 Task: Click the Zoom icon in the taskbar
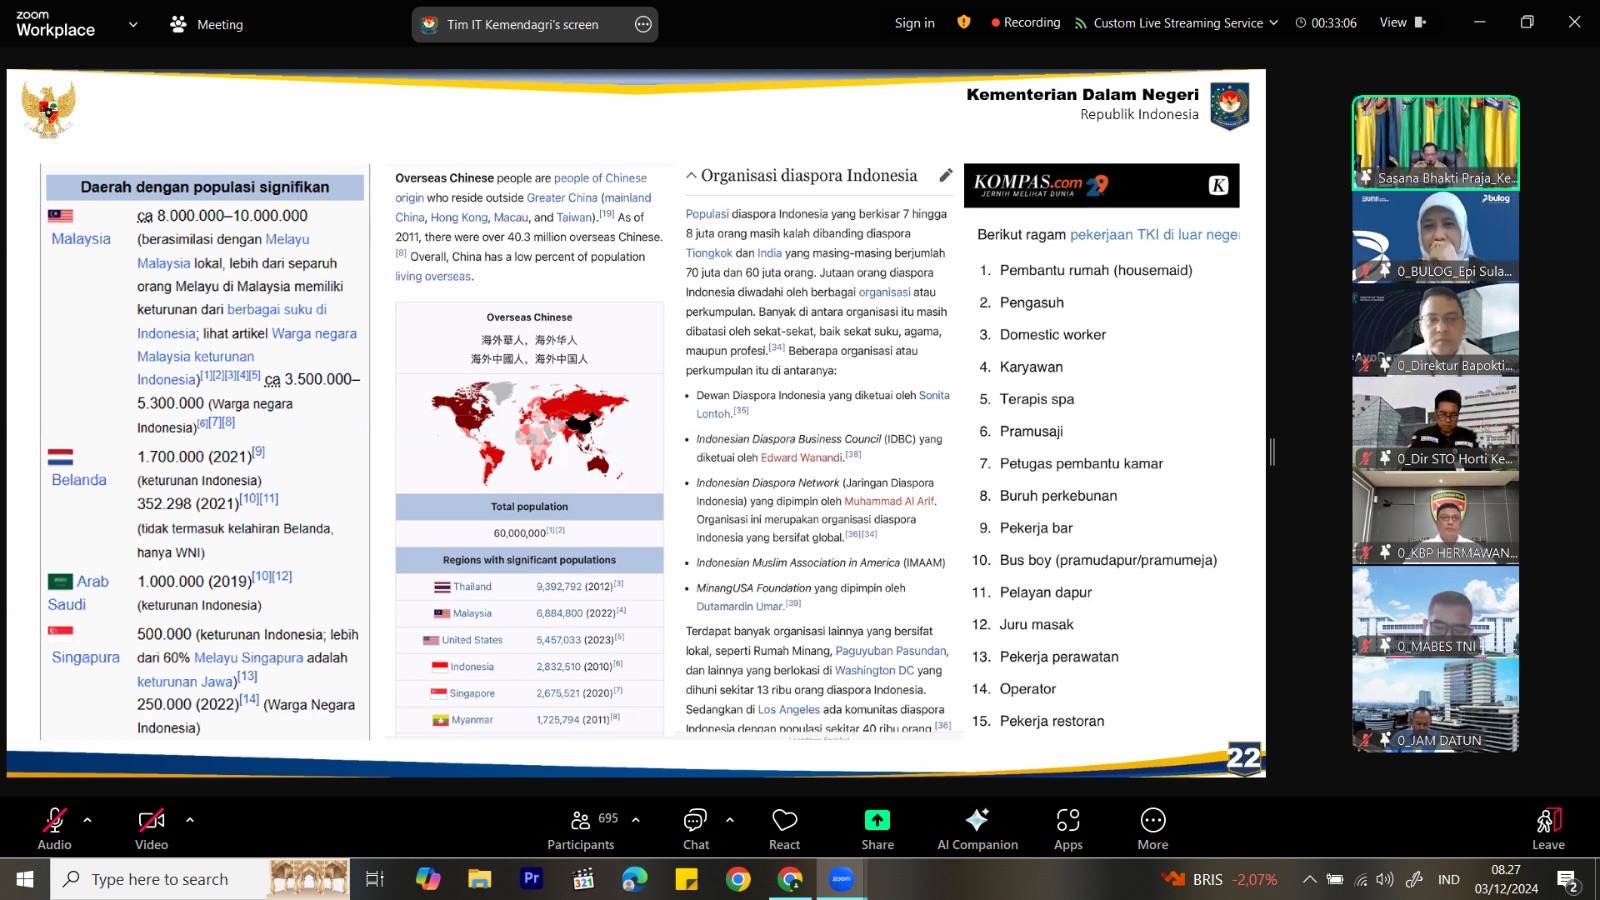click(842, 879)
